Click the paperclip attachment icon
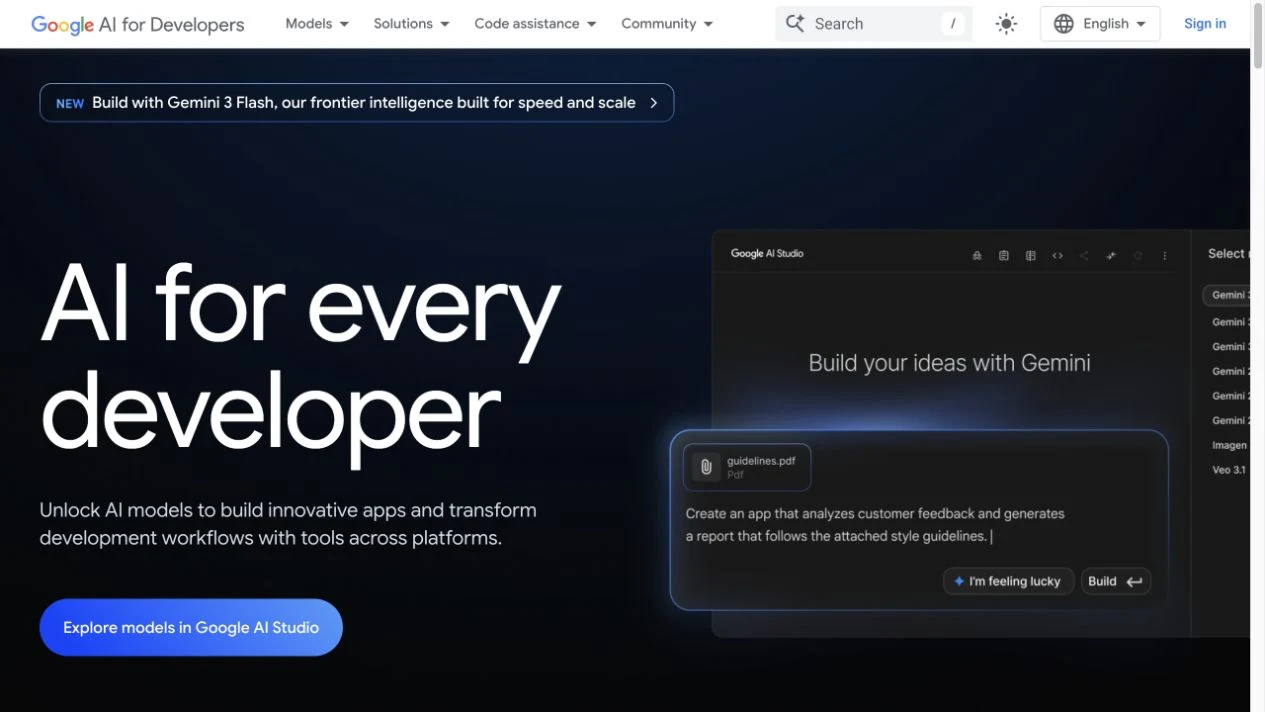The width and height of the screenshot is (1265, 712). click(x=706, y=467)
